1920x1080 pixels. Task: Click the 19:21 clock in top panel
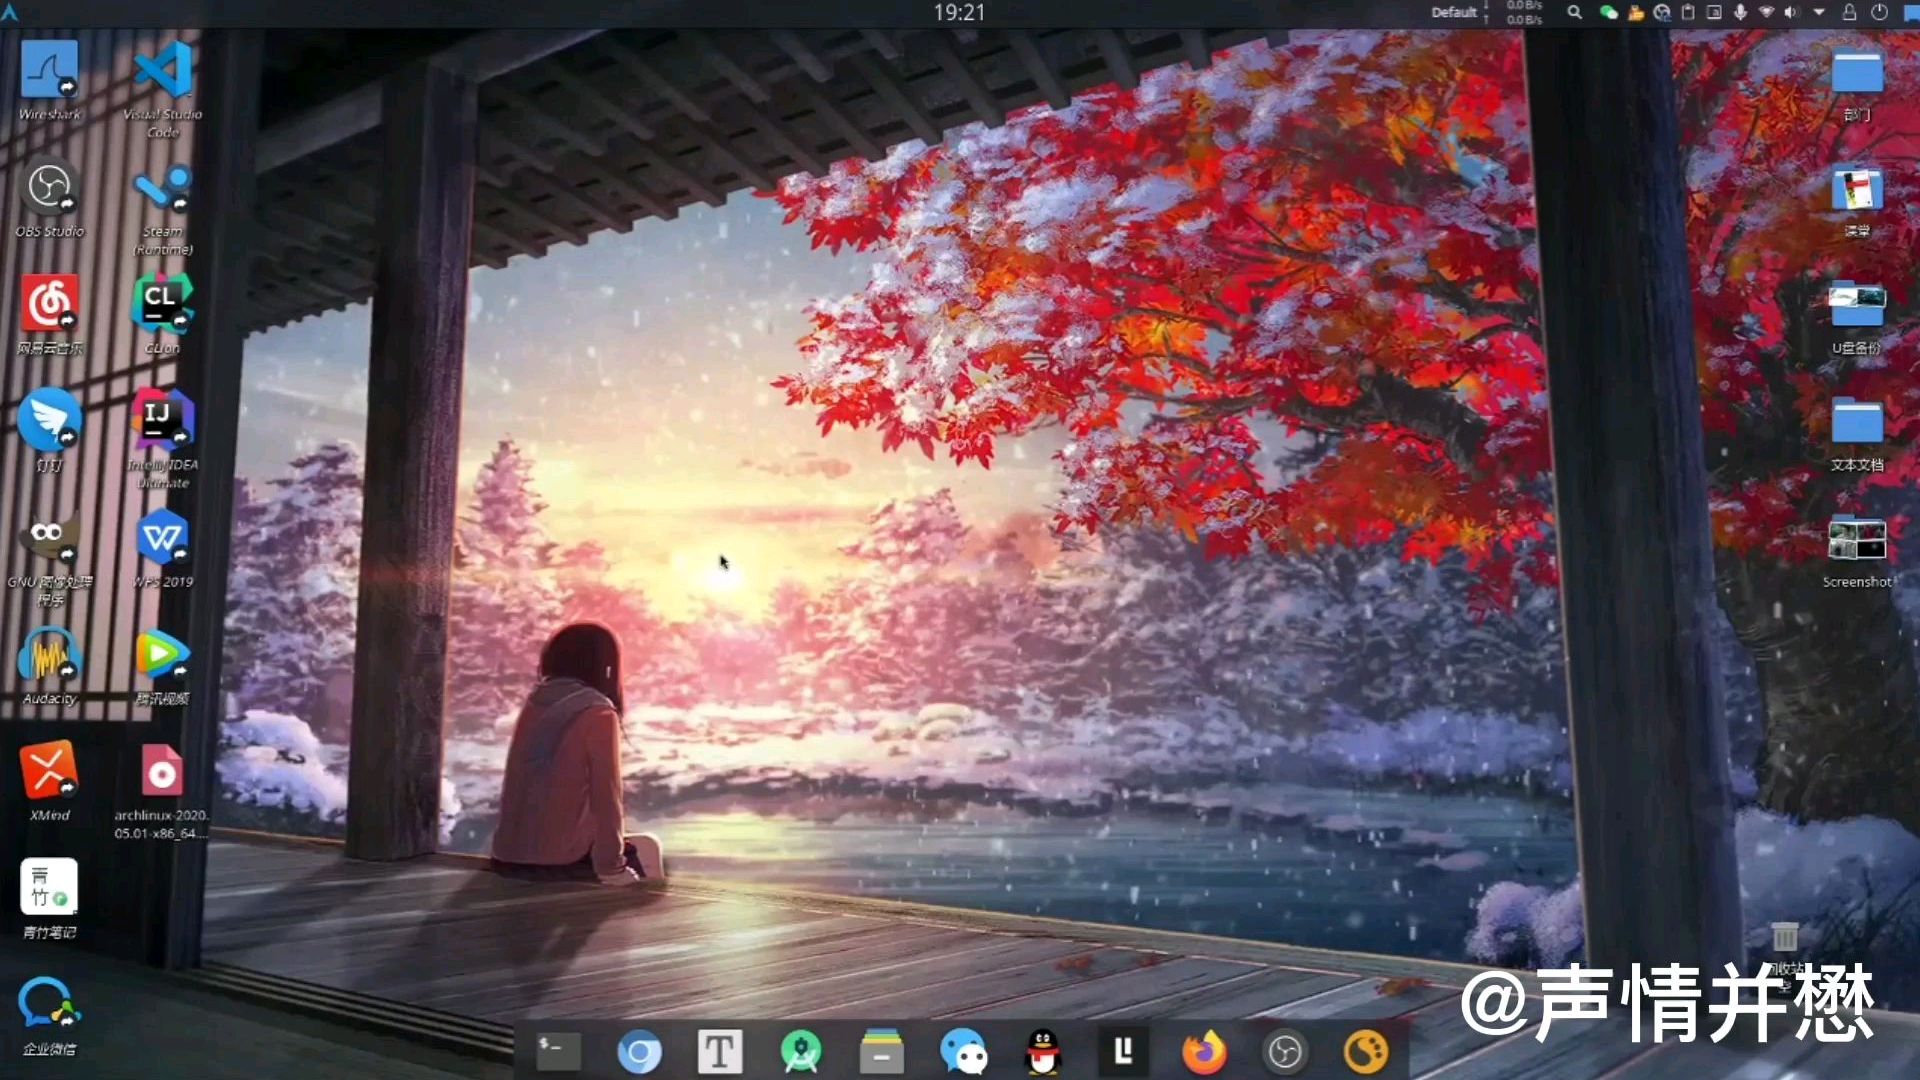(960, 12)
